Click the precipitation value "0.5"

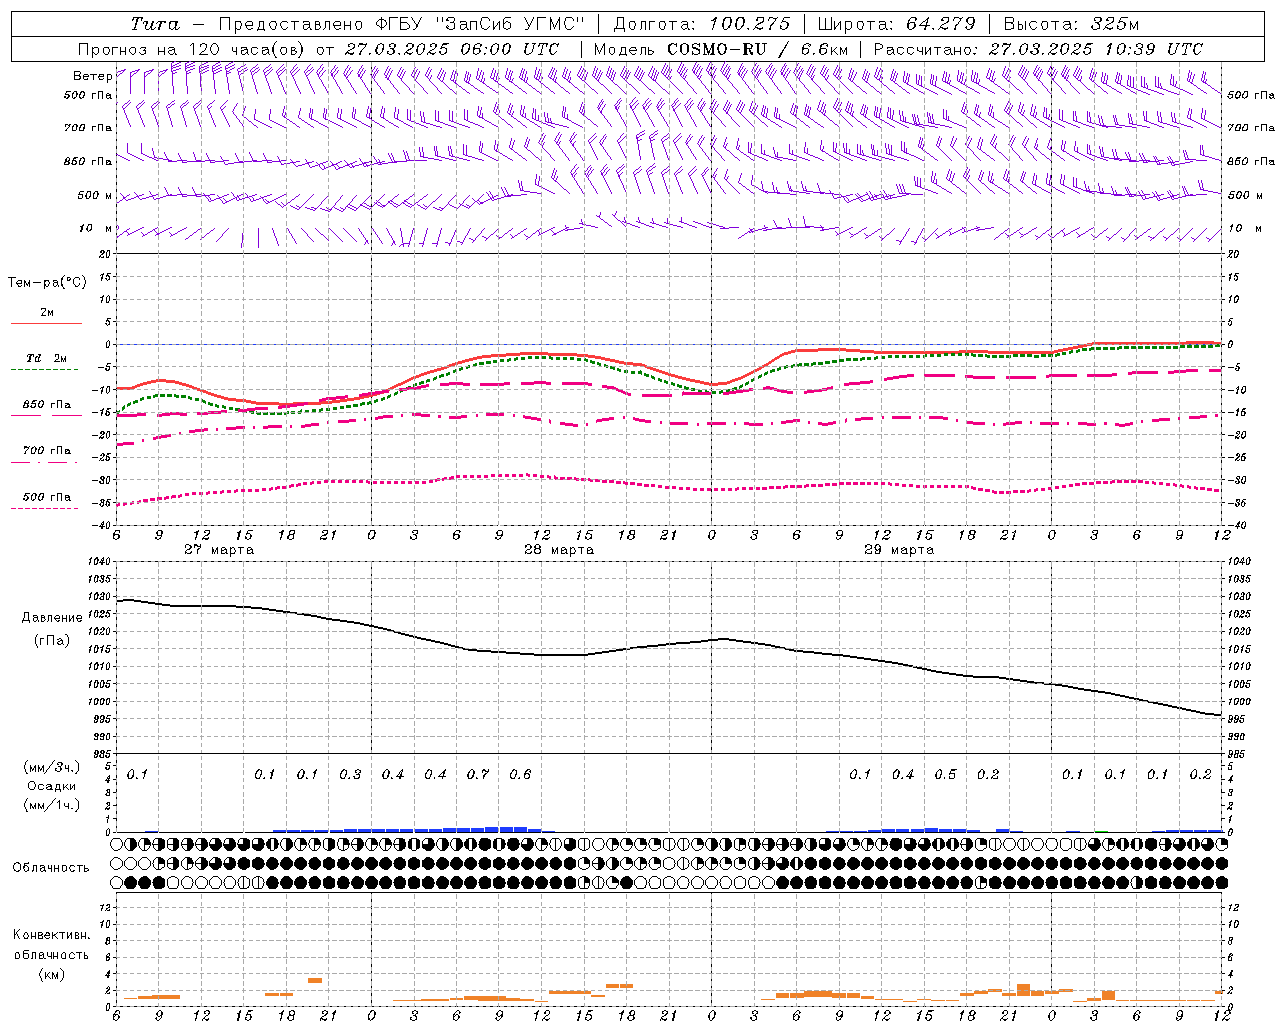click(x=945, y=774)
